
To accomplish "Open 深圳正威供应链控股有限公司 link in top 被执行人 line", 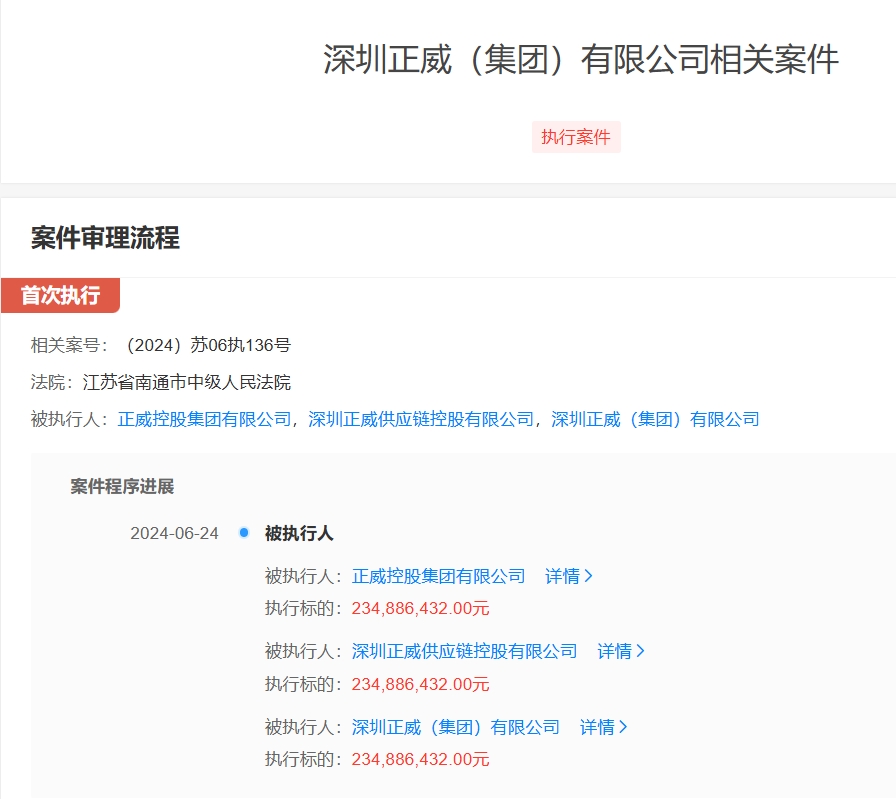I will (421, 420).
